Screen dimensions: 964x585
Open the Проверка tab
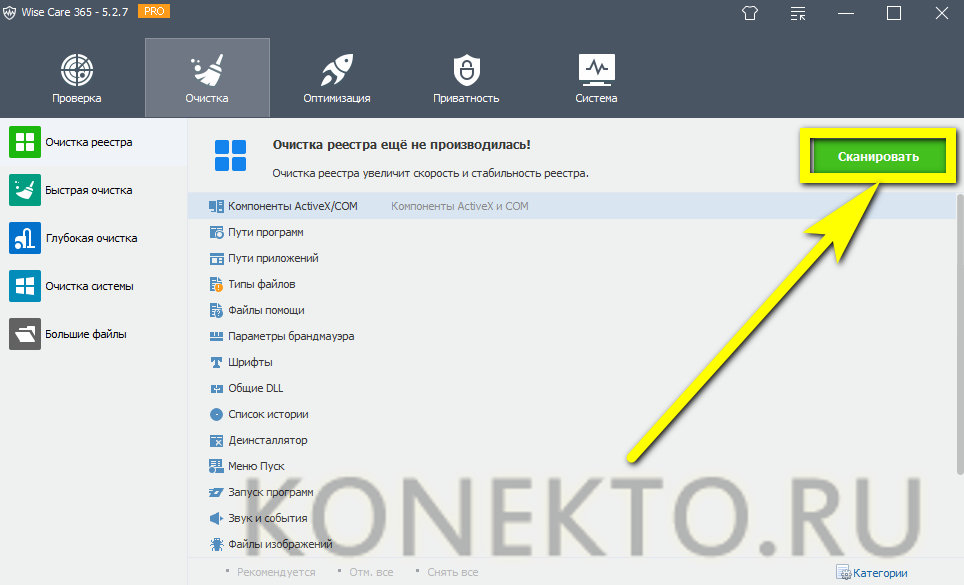tap(77, 78)
